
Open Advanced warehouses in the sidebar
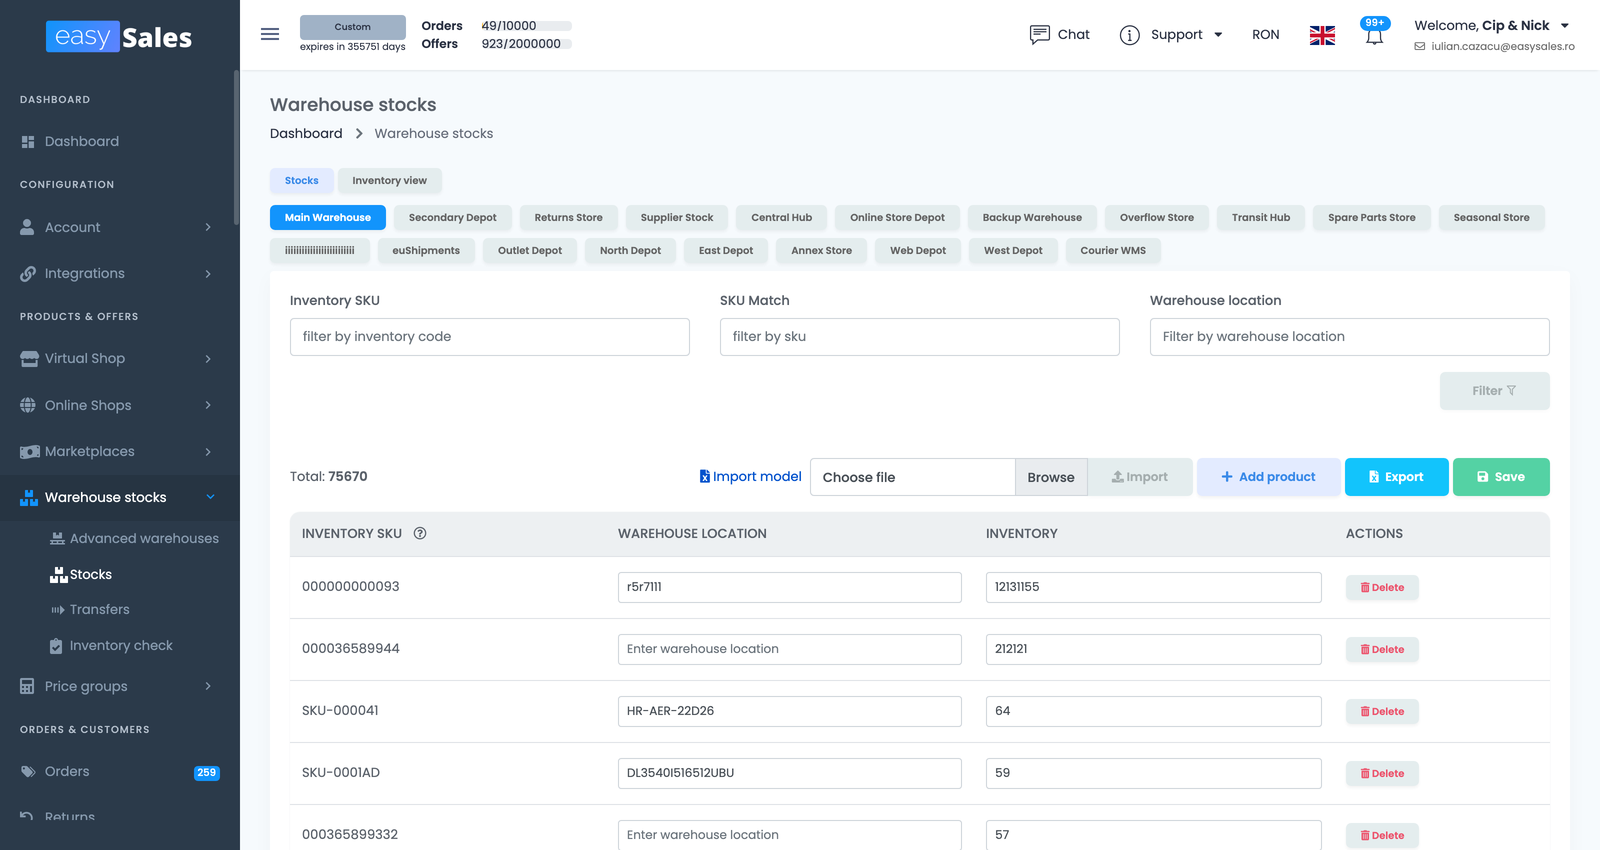point(134,539)
